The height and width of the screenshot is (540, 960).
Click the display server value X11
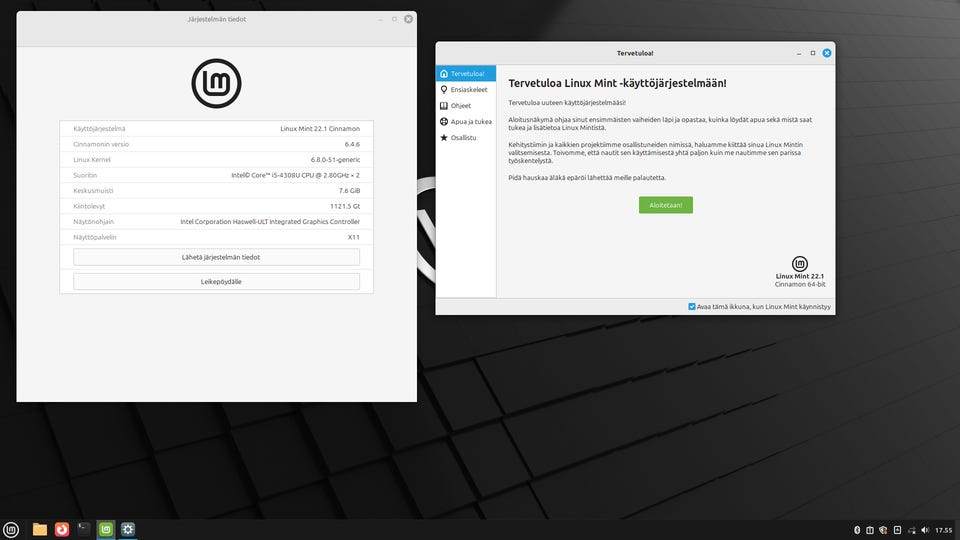pyautogui.click(x=354, y=237)
